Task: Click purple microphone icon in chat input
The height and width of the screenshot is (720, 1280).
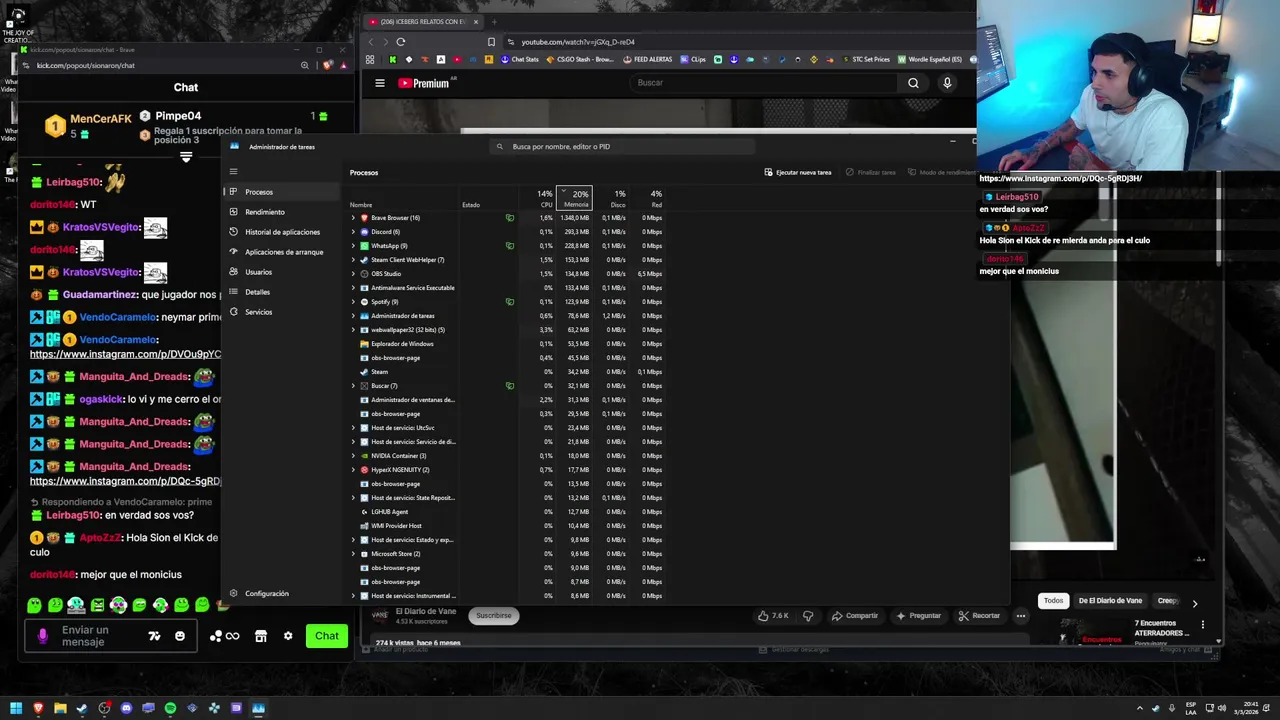Action: tap(42, 636)
